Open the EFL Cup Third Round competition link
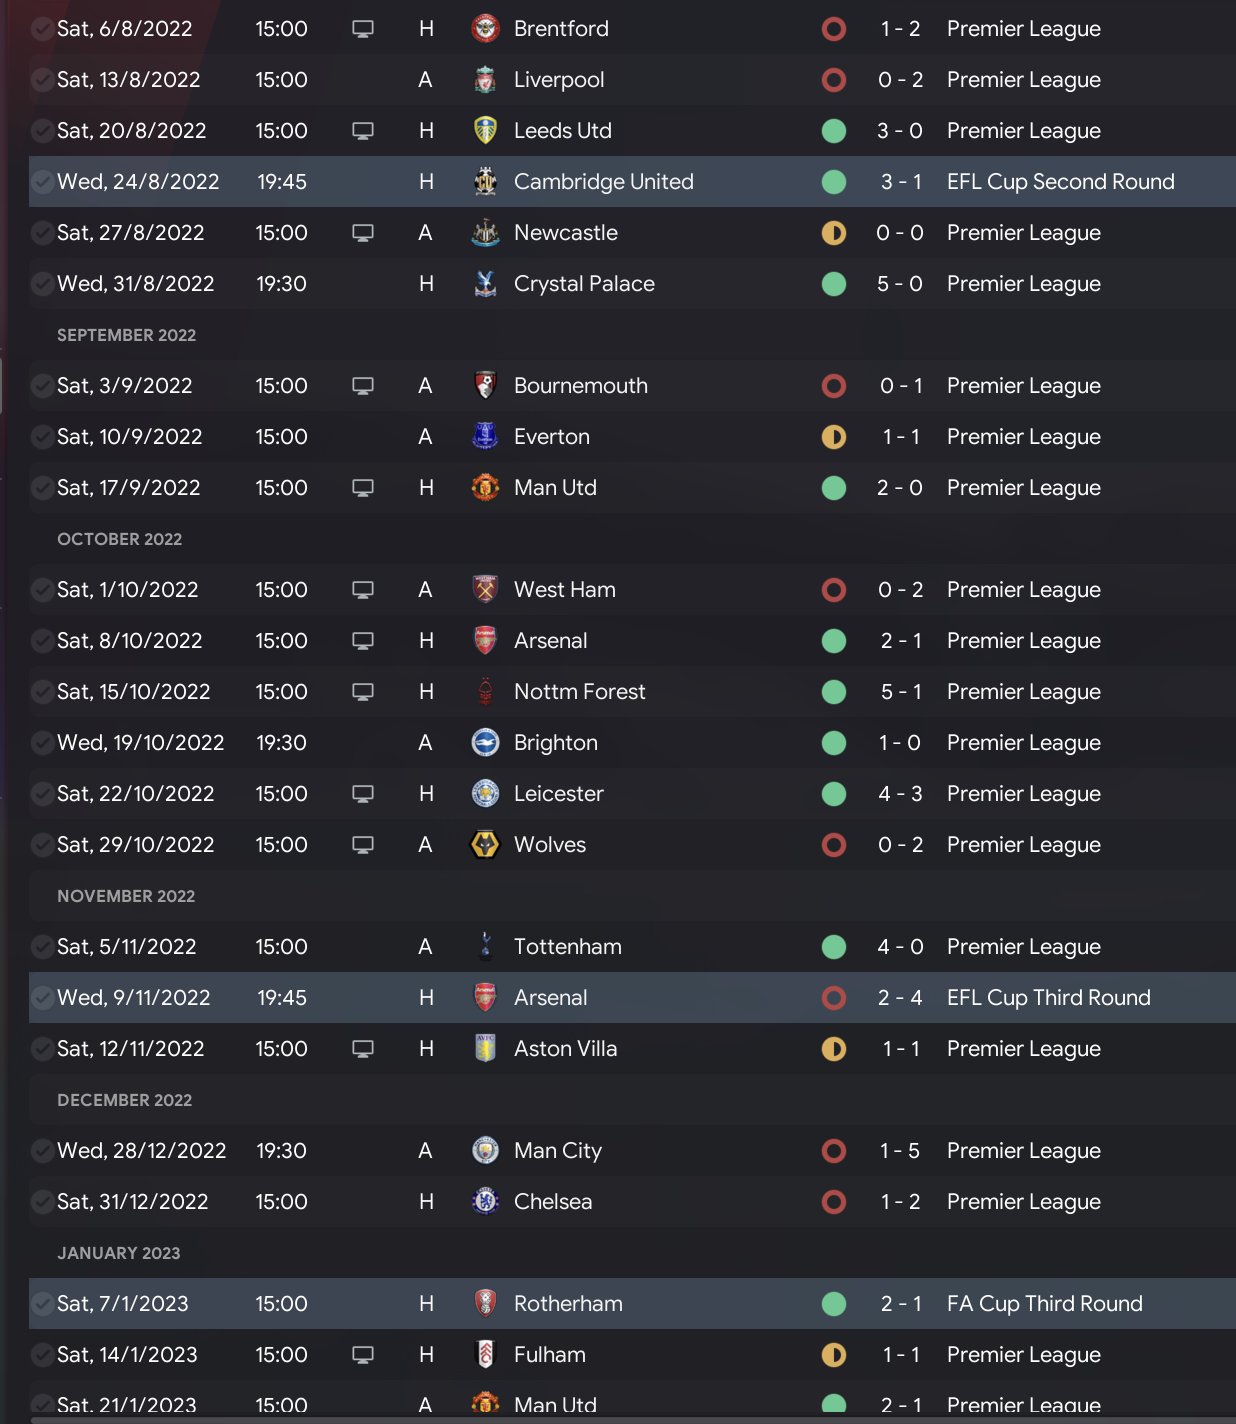Image resolution: width=1236 pixels, height=1424 pixels. click(1048, 998)
